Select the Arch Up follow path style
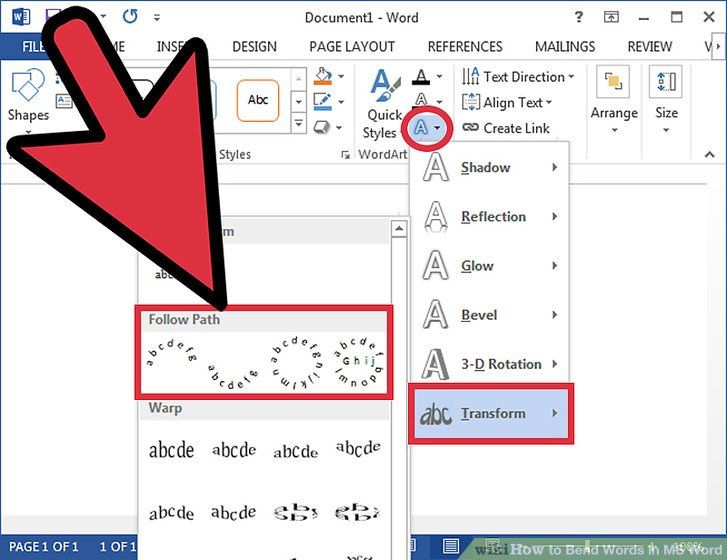The height and width of the screenshot is (560, 727). pos(172,354)
